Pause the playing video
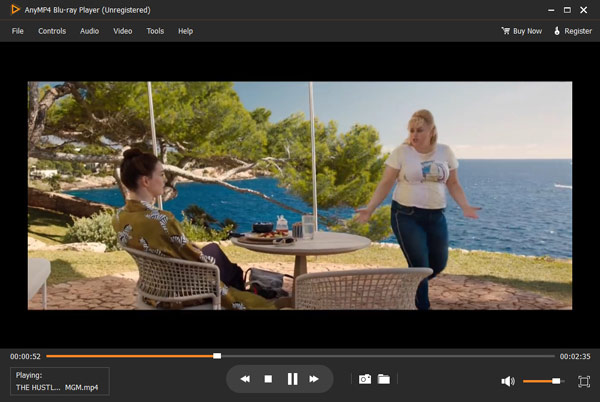600x402 pixels. 292,379
